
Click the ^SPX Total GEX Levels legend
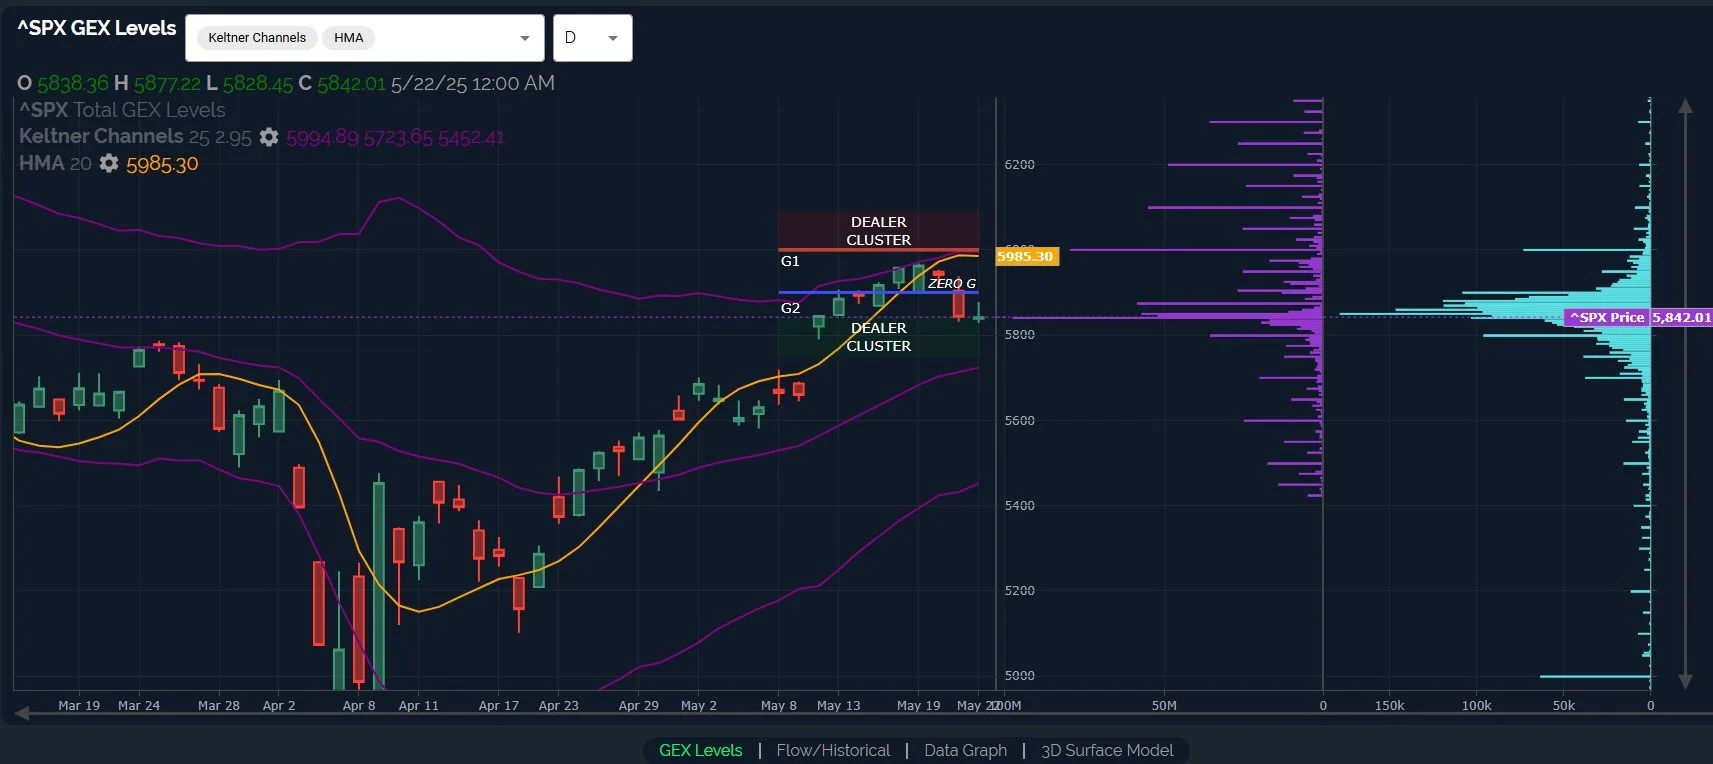[x=122, y=110]
